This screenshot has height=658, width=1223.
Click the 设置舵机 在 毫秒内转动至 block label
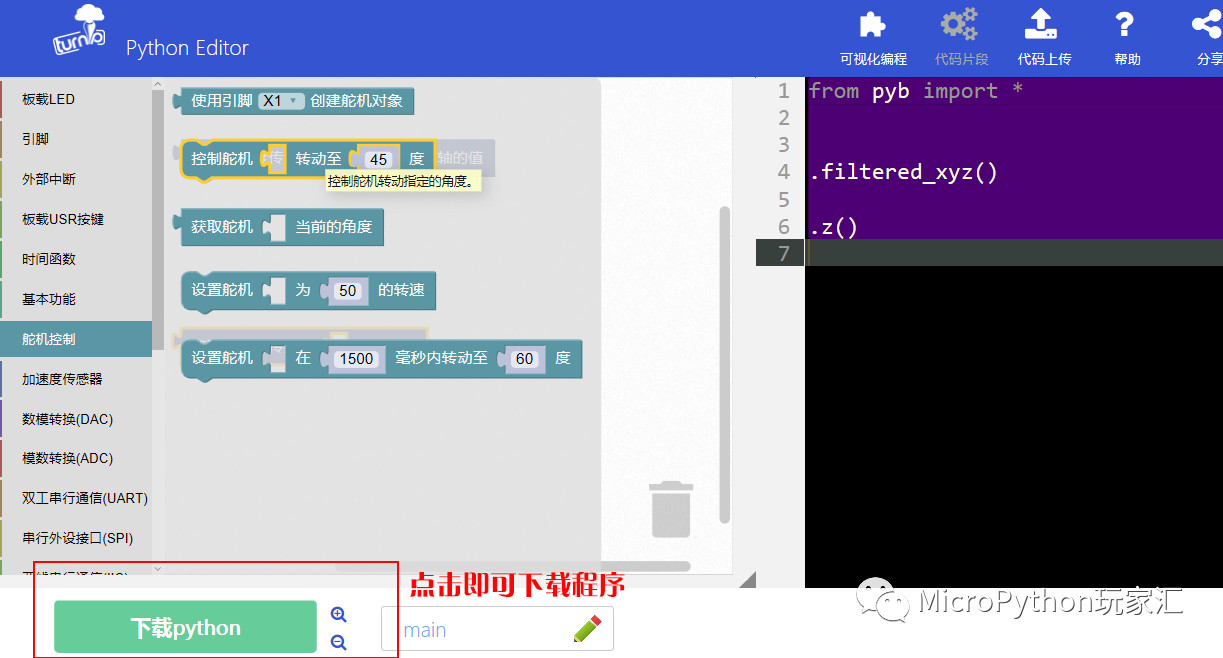(x=381, y=358)
